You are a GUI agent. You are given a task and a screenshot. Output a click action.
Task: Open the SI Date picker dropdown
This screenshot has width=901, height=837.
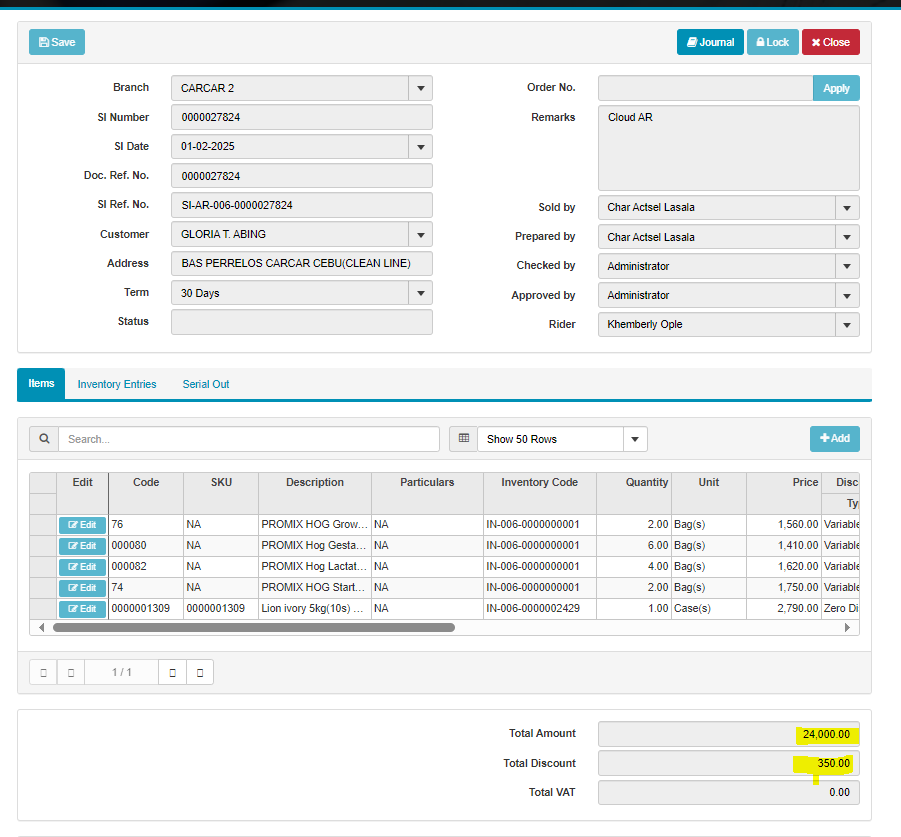point(420,147)
